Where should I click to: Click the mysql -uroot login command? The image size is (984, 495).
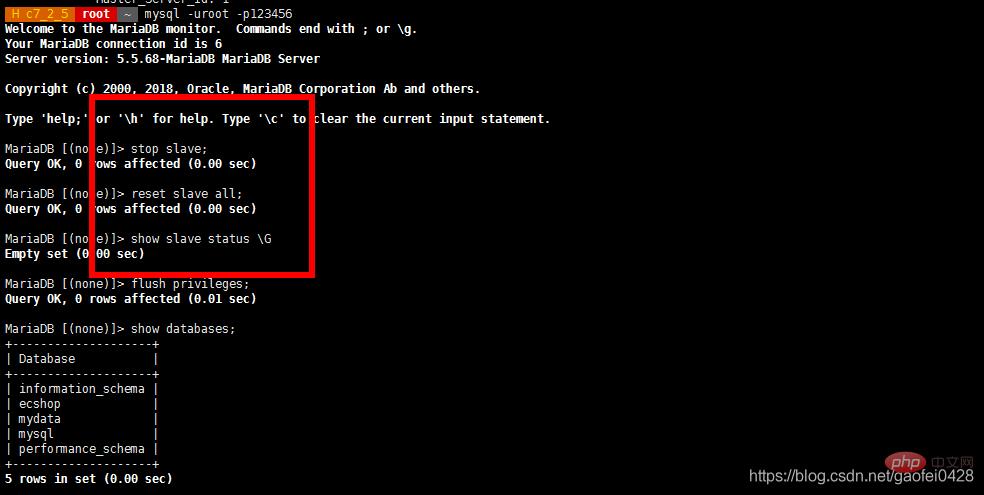[218, 14]
